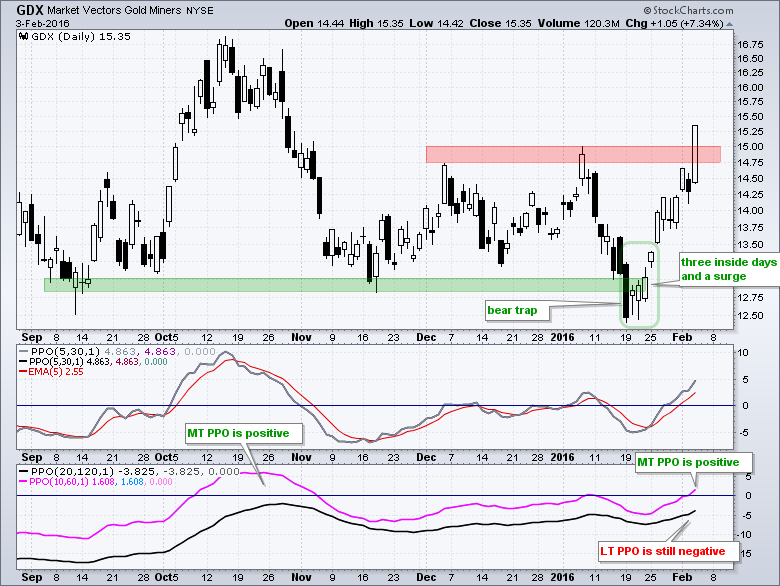Screen dimensions: 780x586
Task: Click the GDX ticker symbol in the title
Action: point(30,9)
